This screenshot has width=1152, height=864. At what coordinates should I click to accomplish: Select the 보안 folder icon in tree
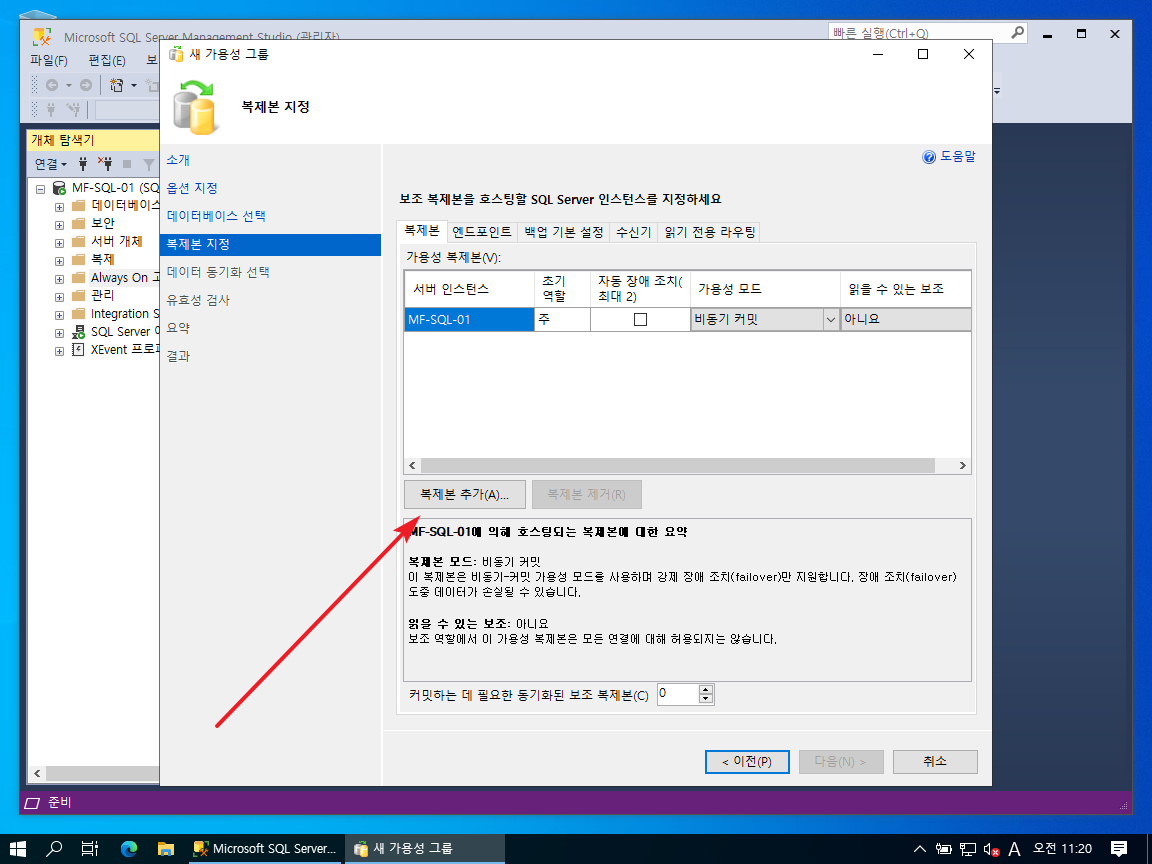(x=79, y=223)
